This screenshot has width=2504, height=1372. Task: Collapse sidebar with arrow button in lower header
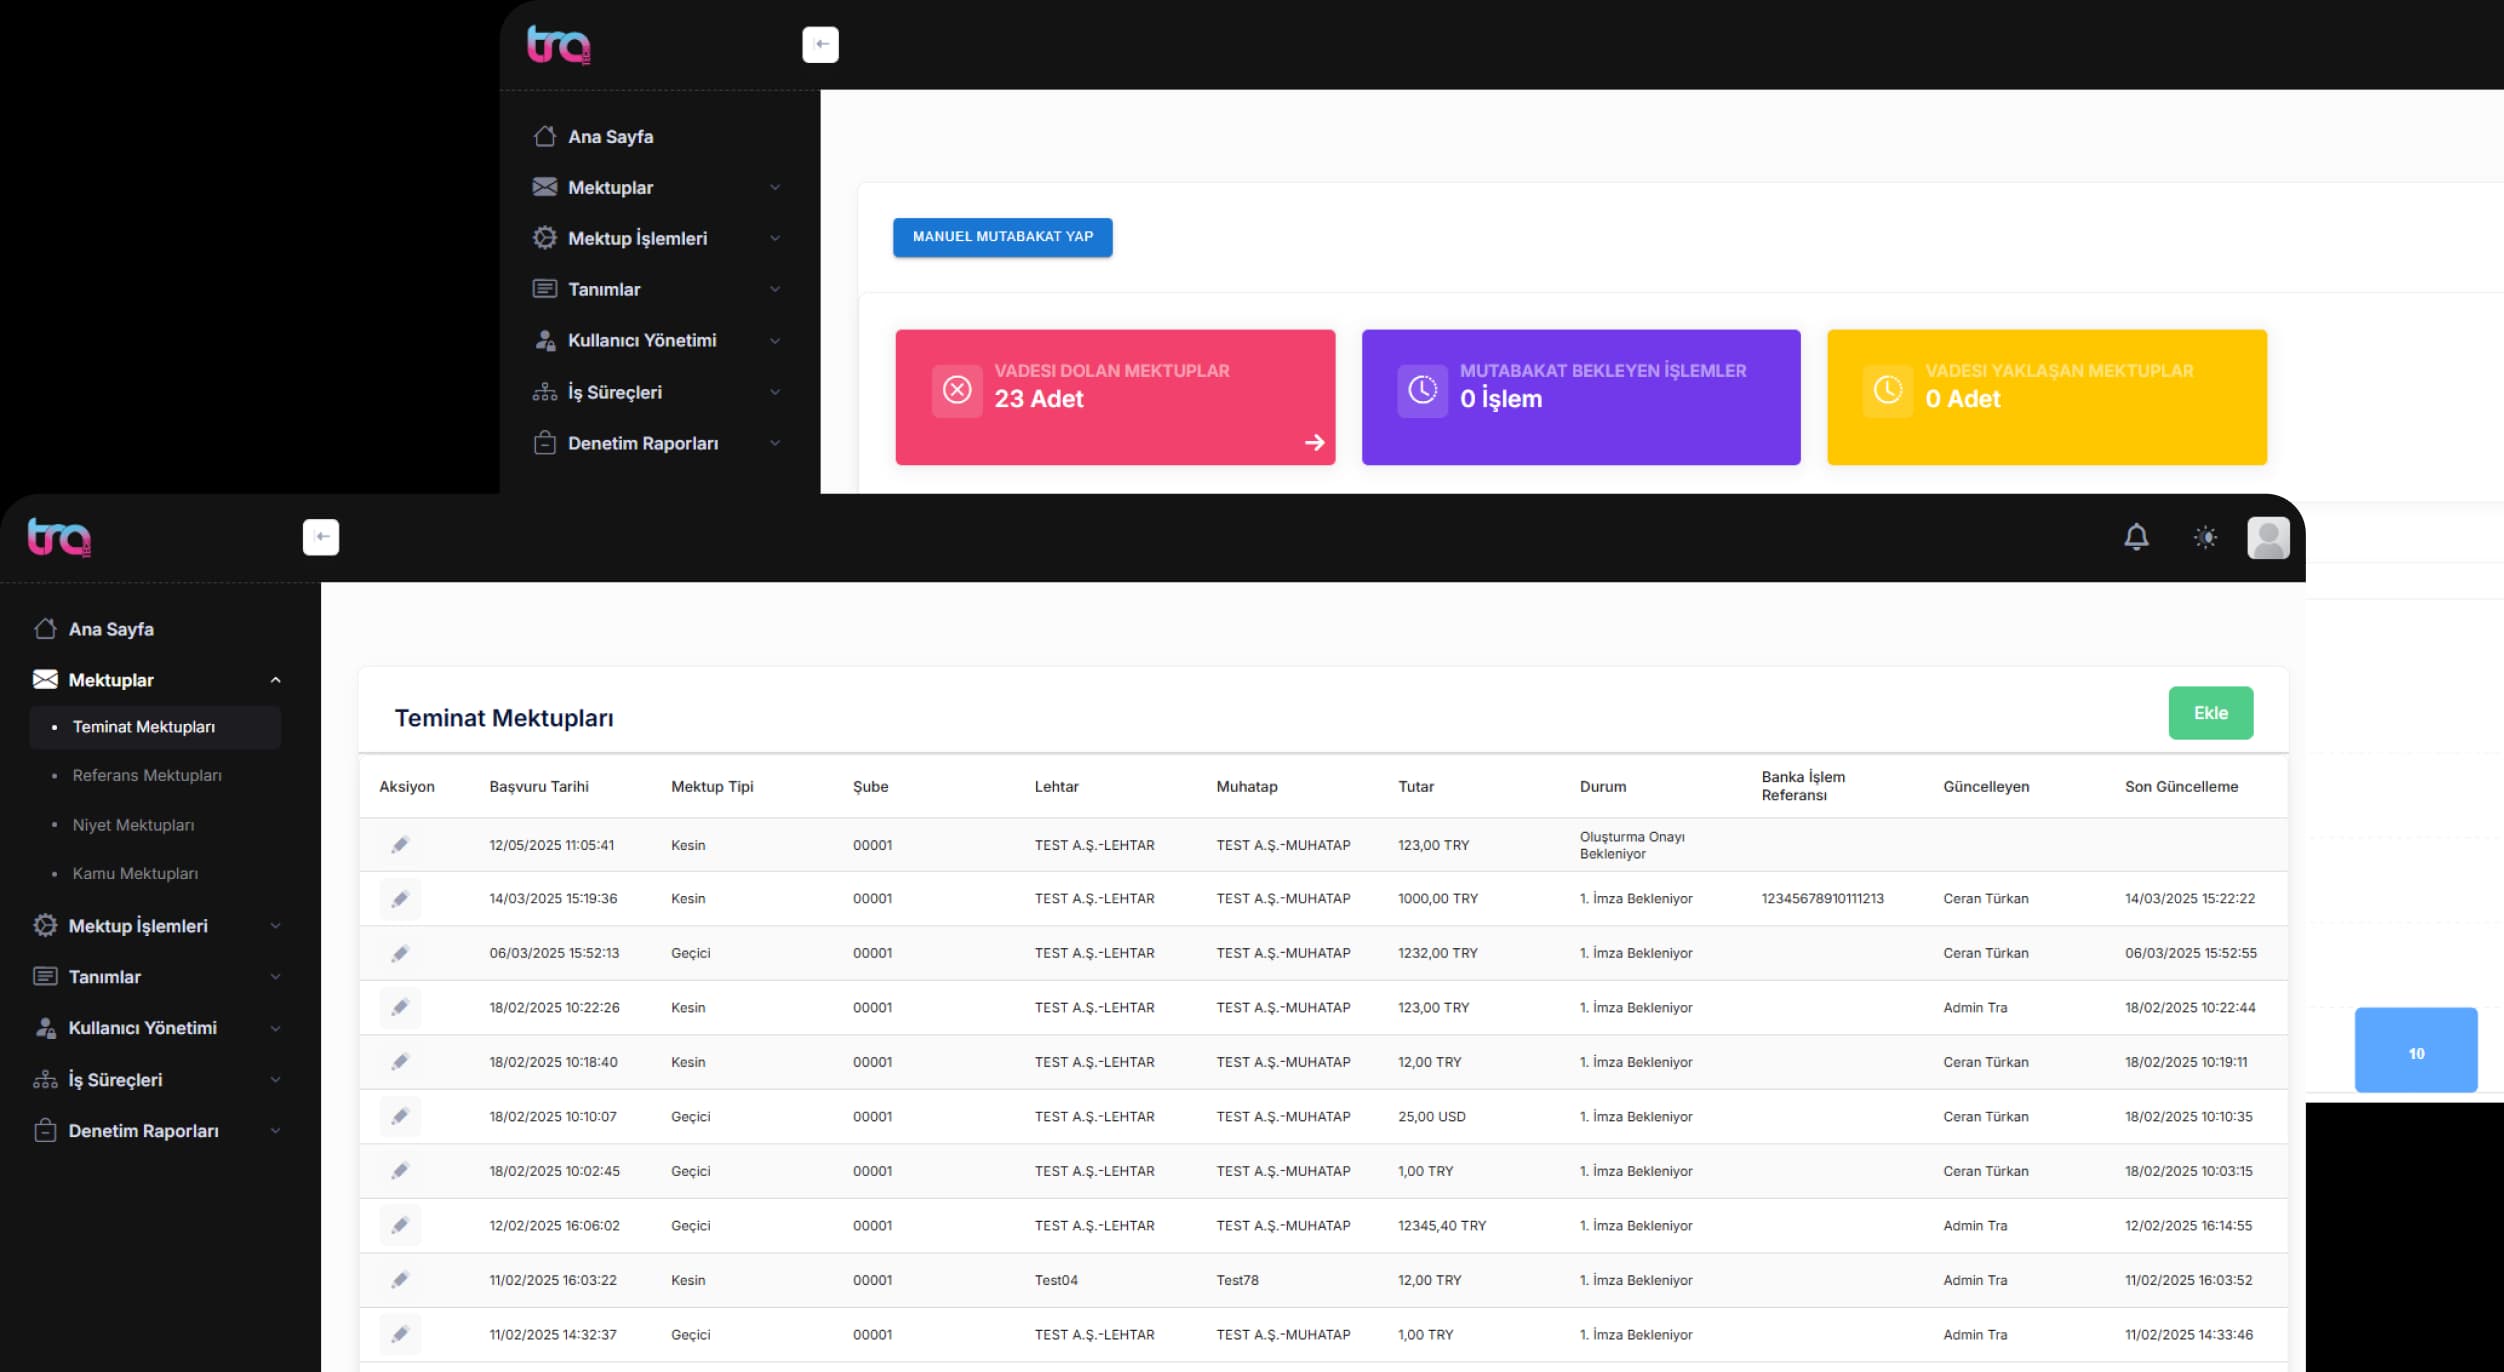coord(321,537)
